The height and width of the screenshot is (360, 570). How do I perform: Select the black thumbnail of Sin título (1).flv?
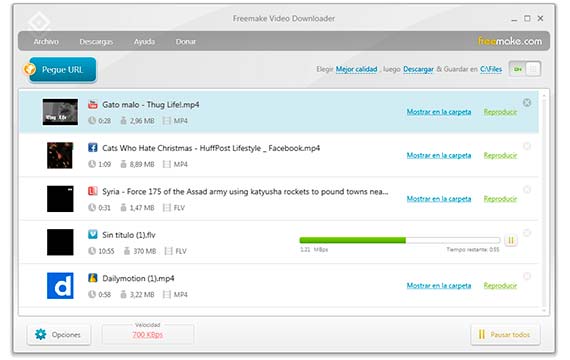tap(60, 242)
